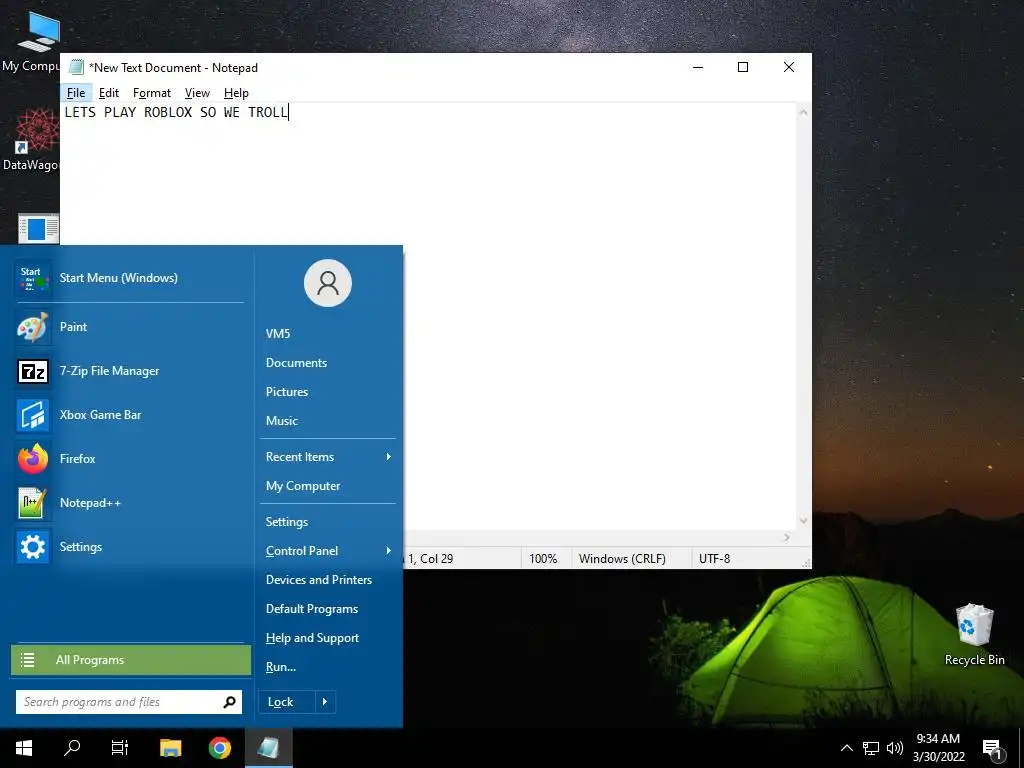Click the volume speaker icon
Screen dimensions: 1024x768
895,748
